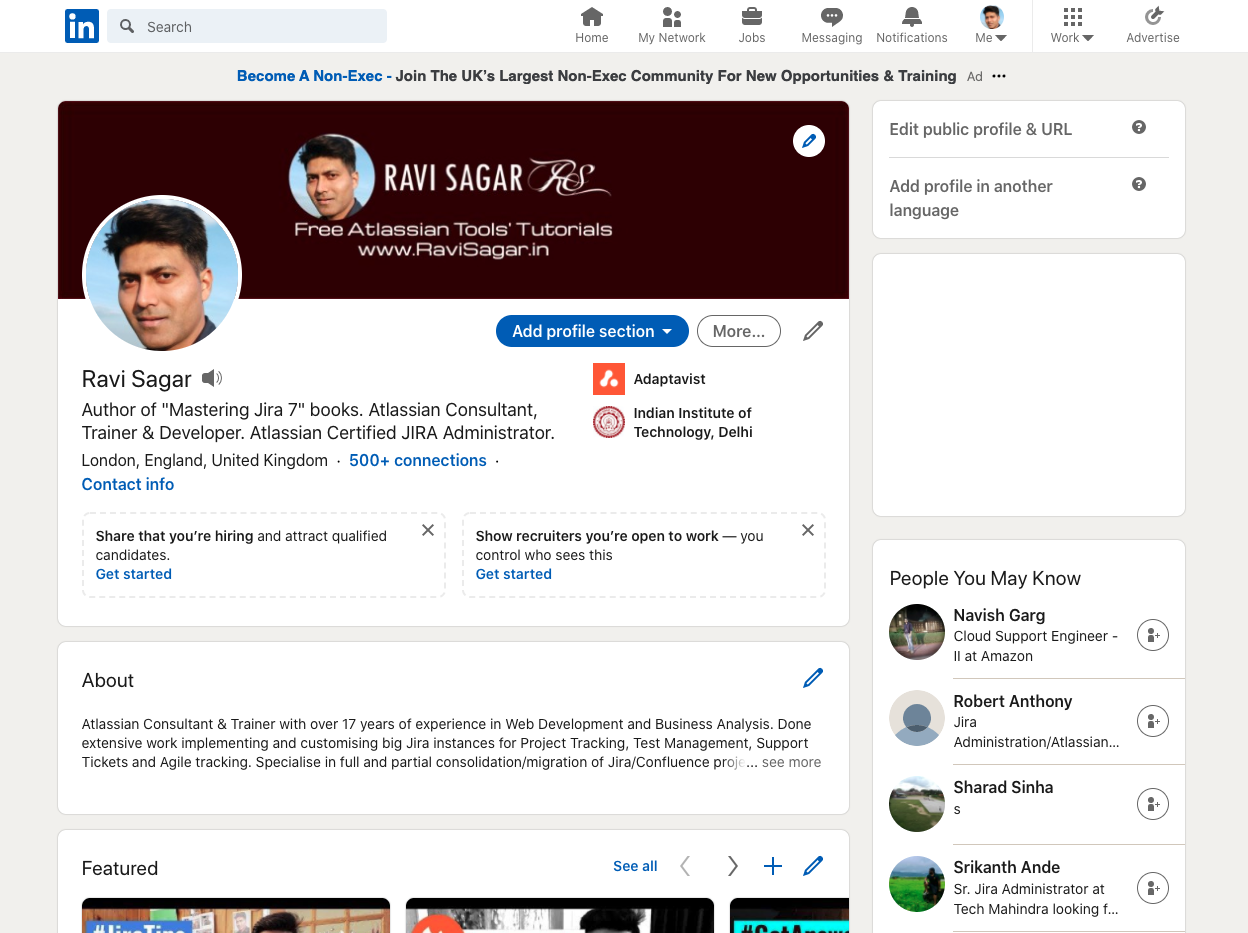Open the Adaptavist company link
The height and width of the screenshot is (933, 1248).
tap(650, 379)
